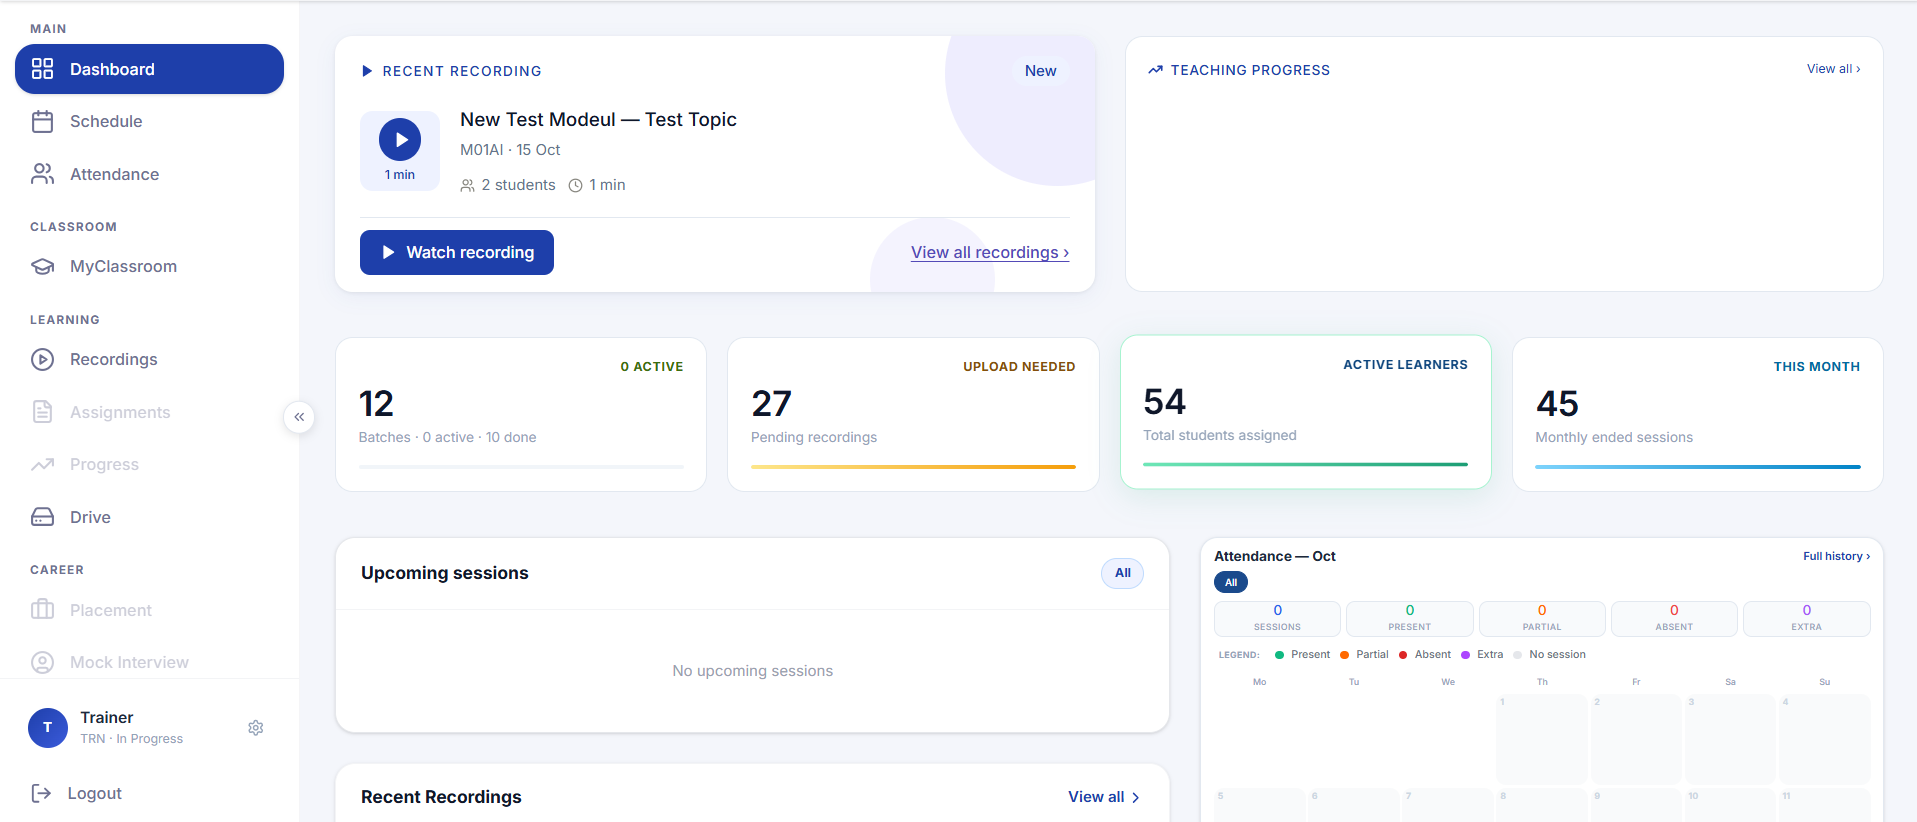Open Full history attendance link
This screenshot has width=1917, height=822.
click(1836, 556)
